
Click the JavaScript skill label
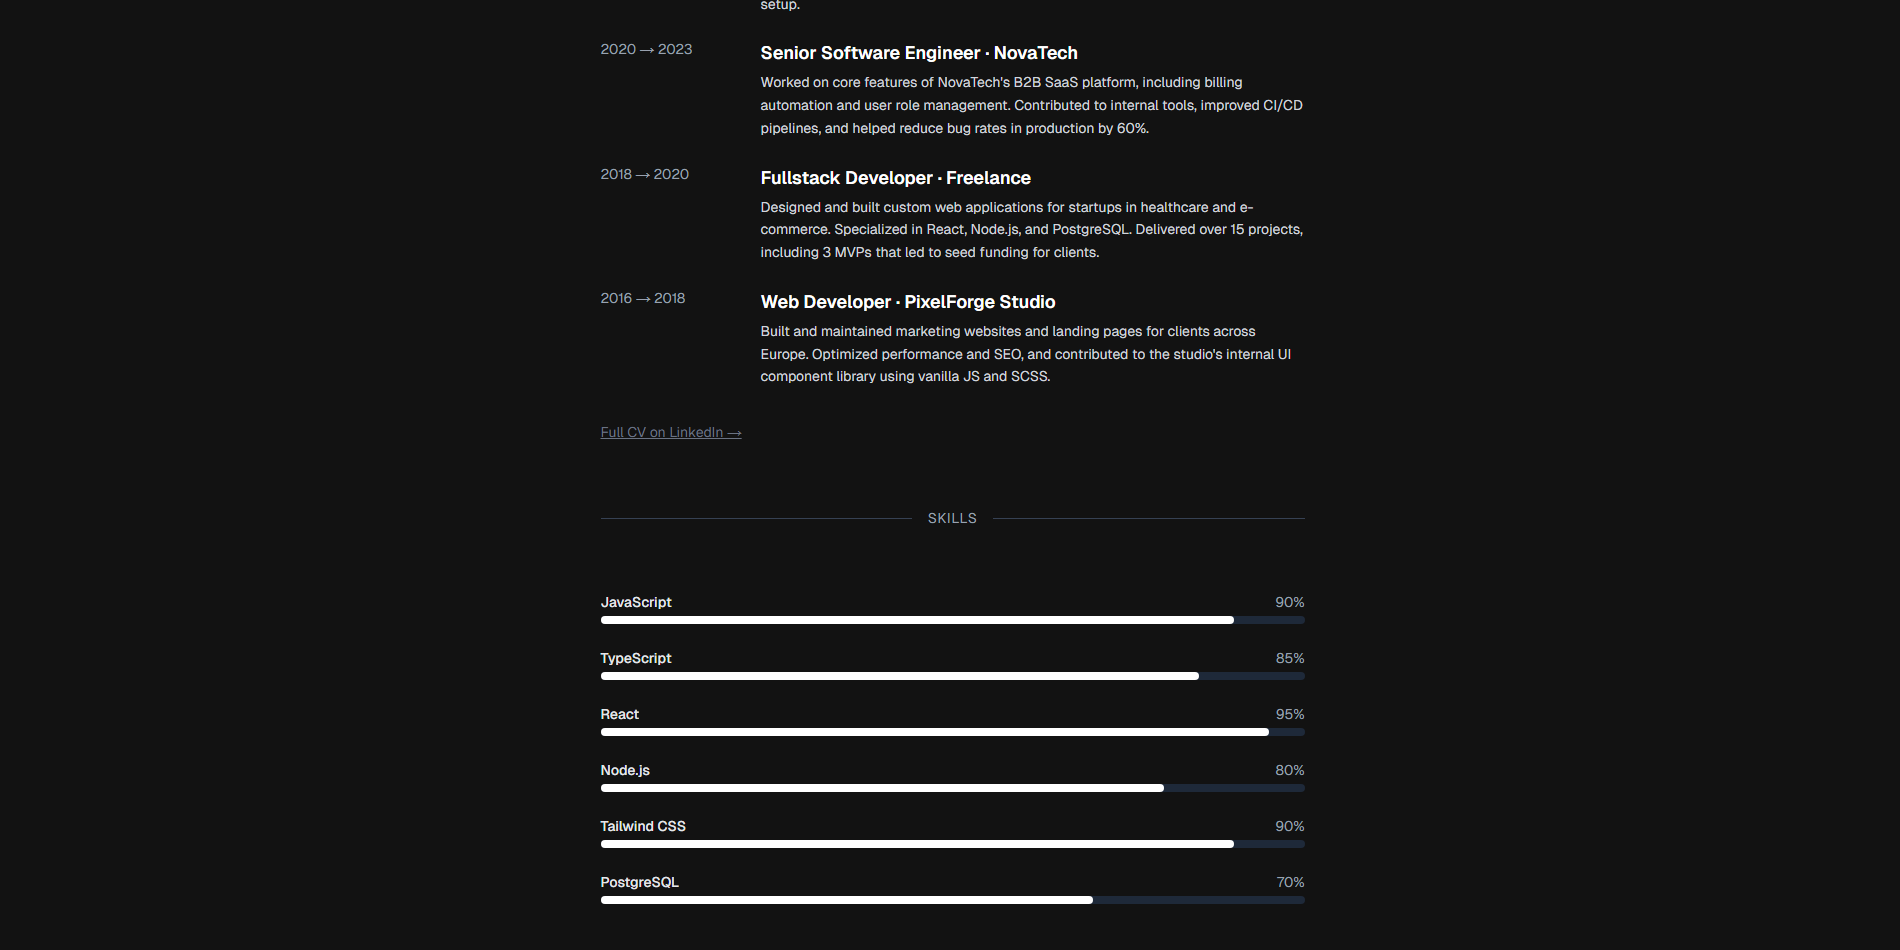[636, 602]
